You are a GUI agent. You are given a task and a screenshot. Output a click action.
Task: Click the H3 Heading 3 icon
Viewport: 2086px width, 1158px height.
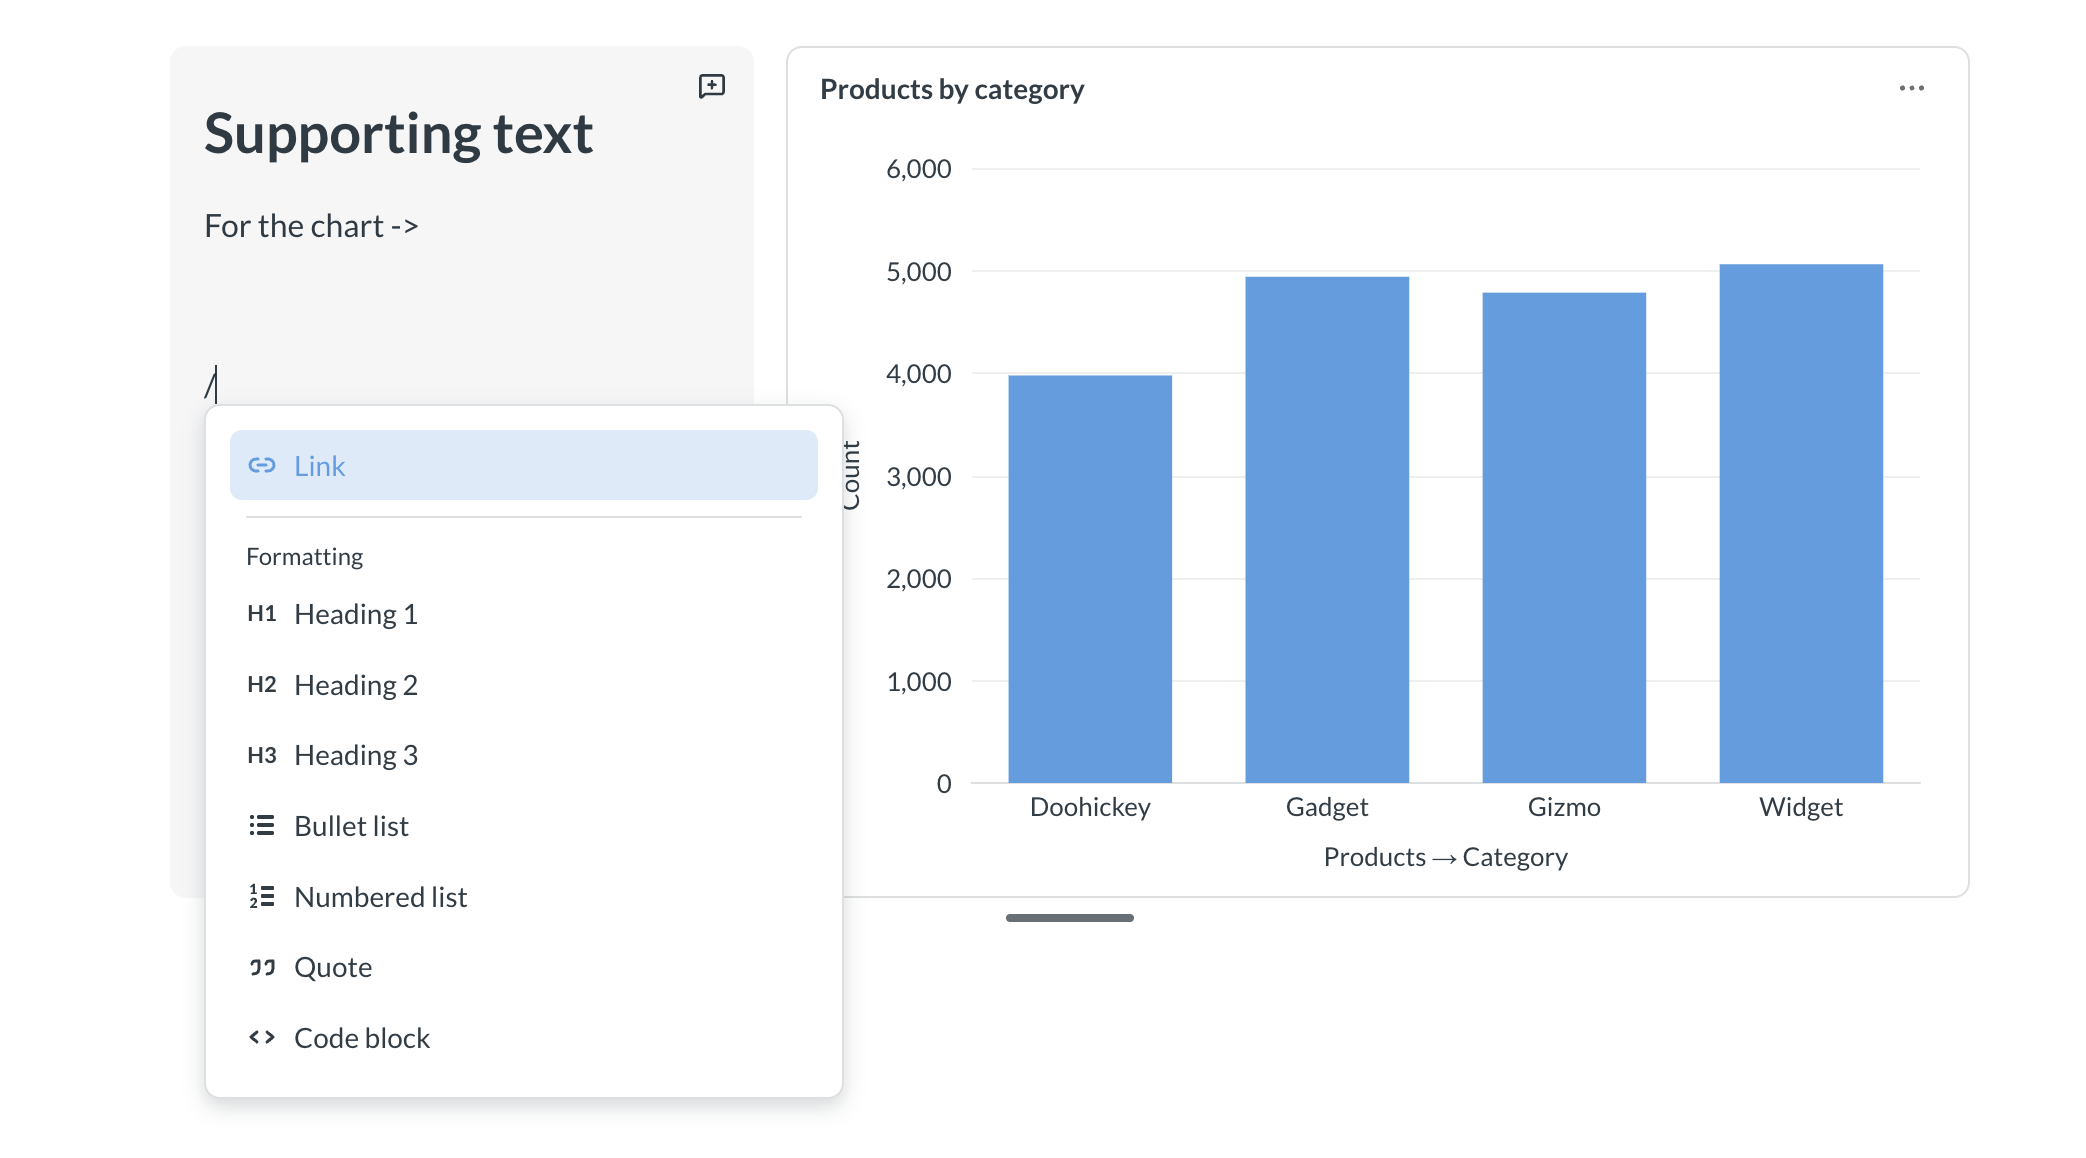tap(263, 754)
